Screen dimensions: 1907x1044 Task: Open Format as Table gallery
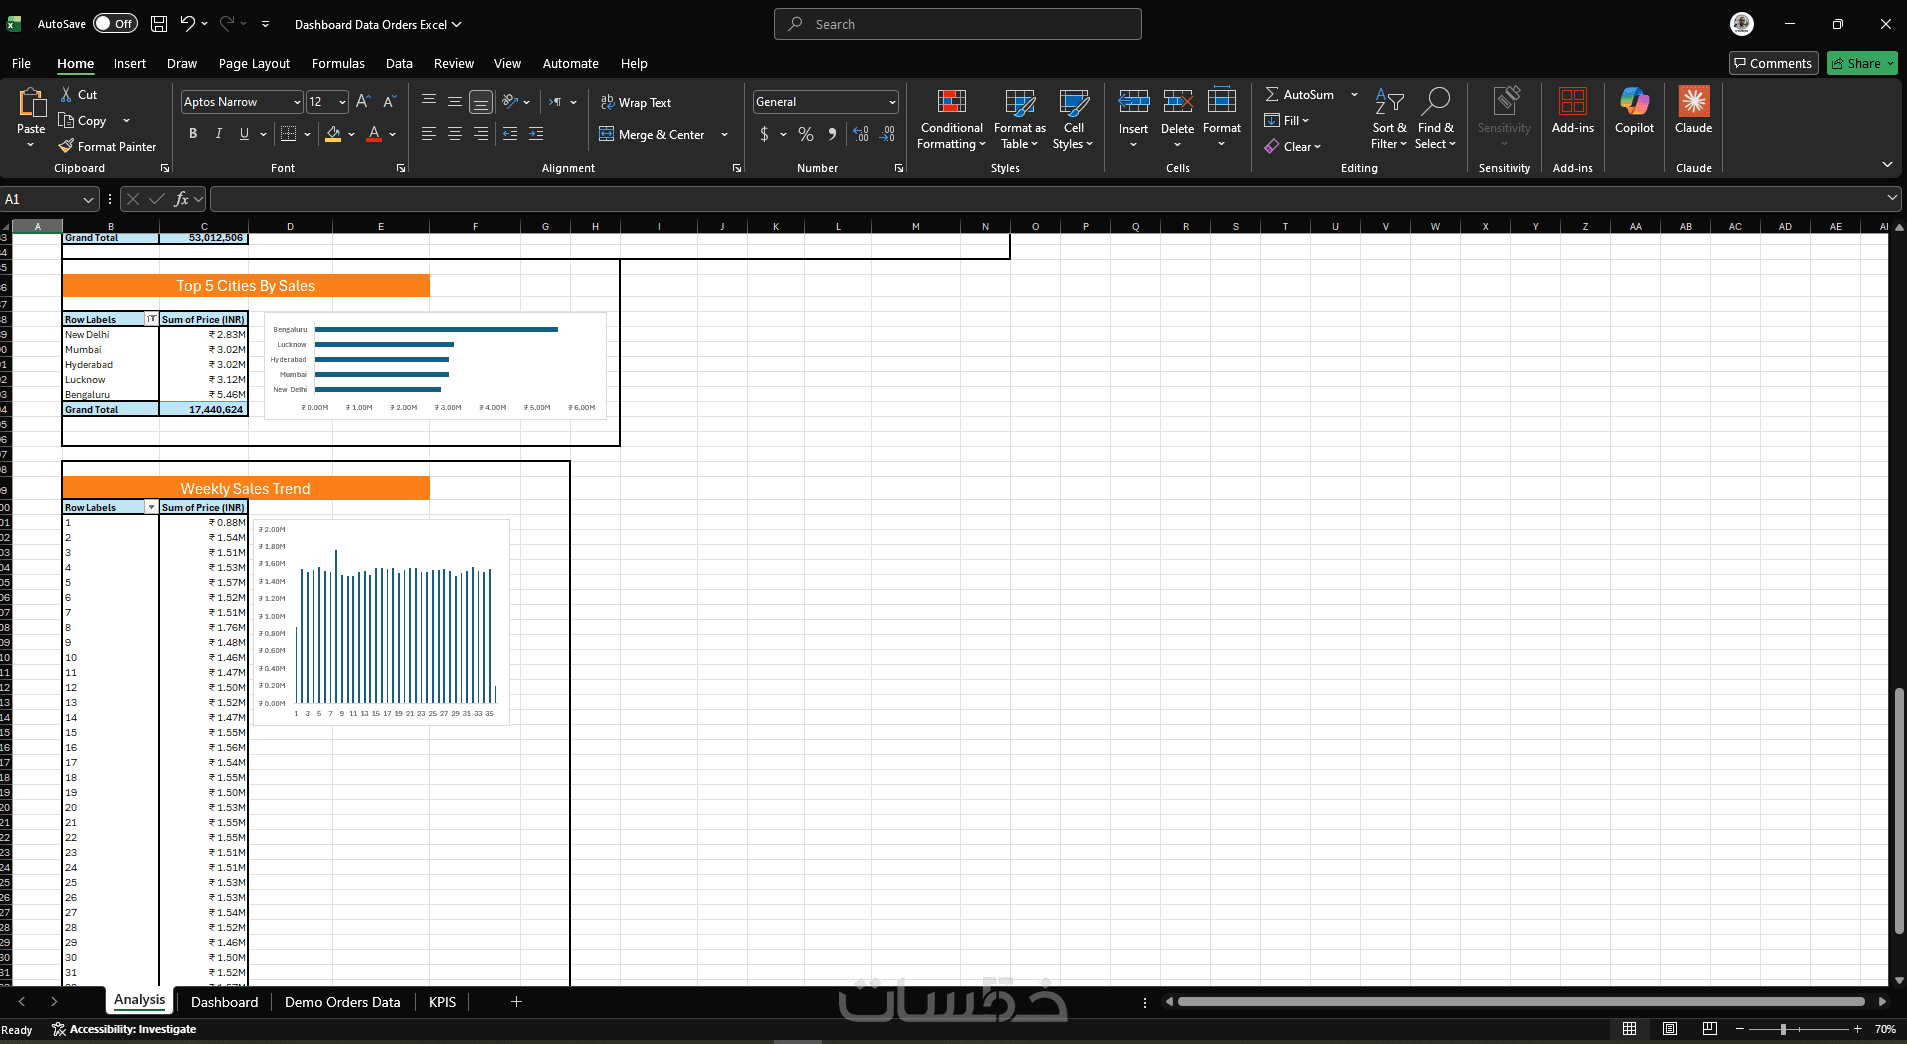[1020, 119]
